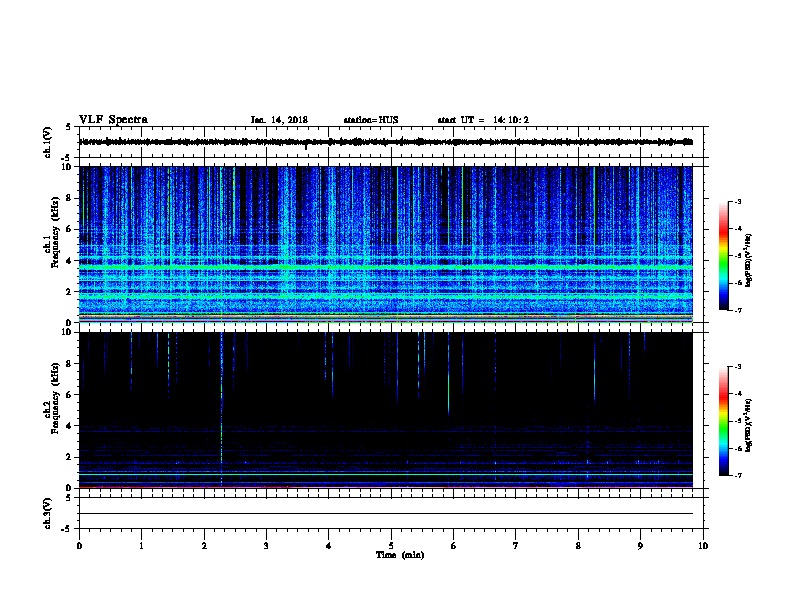The height and width of the screenshot is (612, 792).
Task: Click time axis tick label "4"
Action: (329, 545)
